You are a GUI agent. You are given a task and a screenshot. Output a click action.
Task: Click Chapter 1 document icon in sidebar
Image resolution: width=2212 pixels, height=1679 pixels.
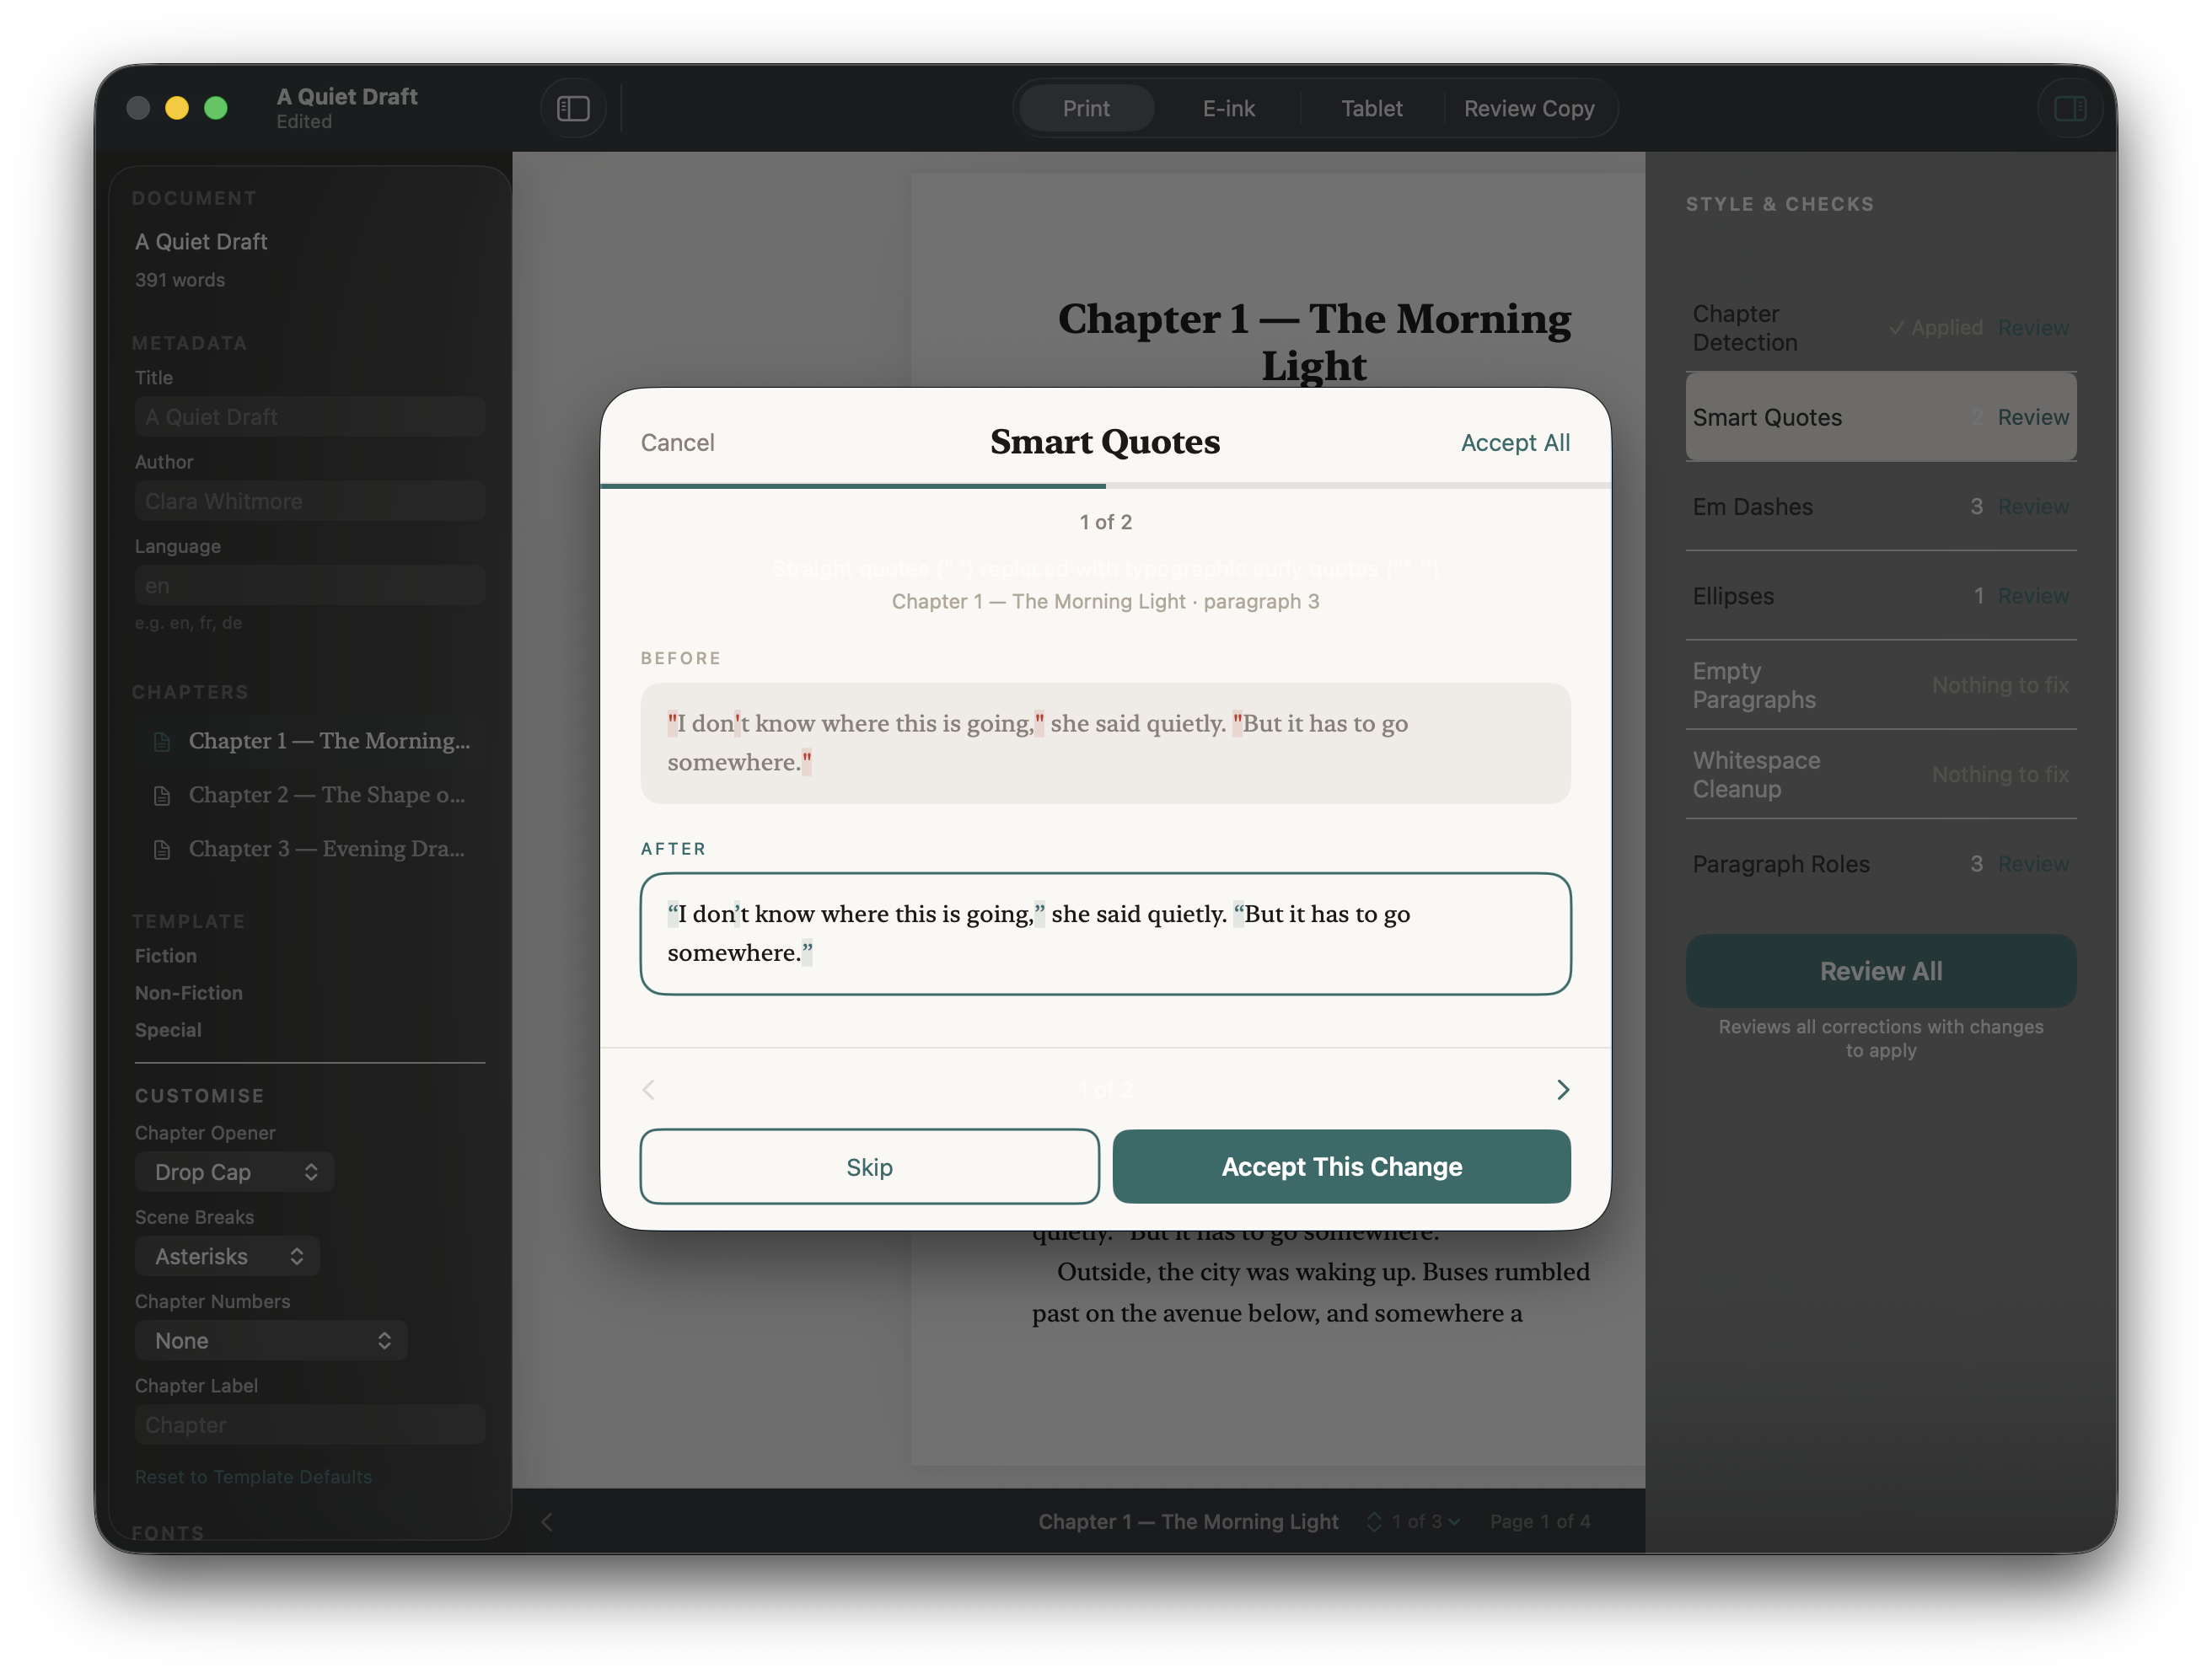tap(161, 741)
